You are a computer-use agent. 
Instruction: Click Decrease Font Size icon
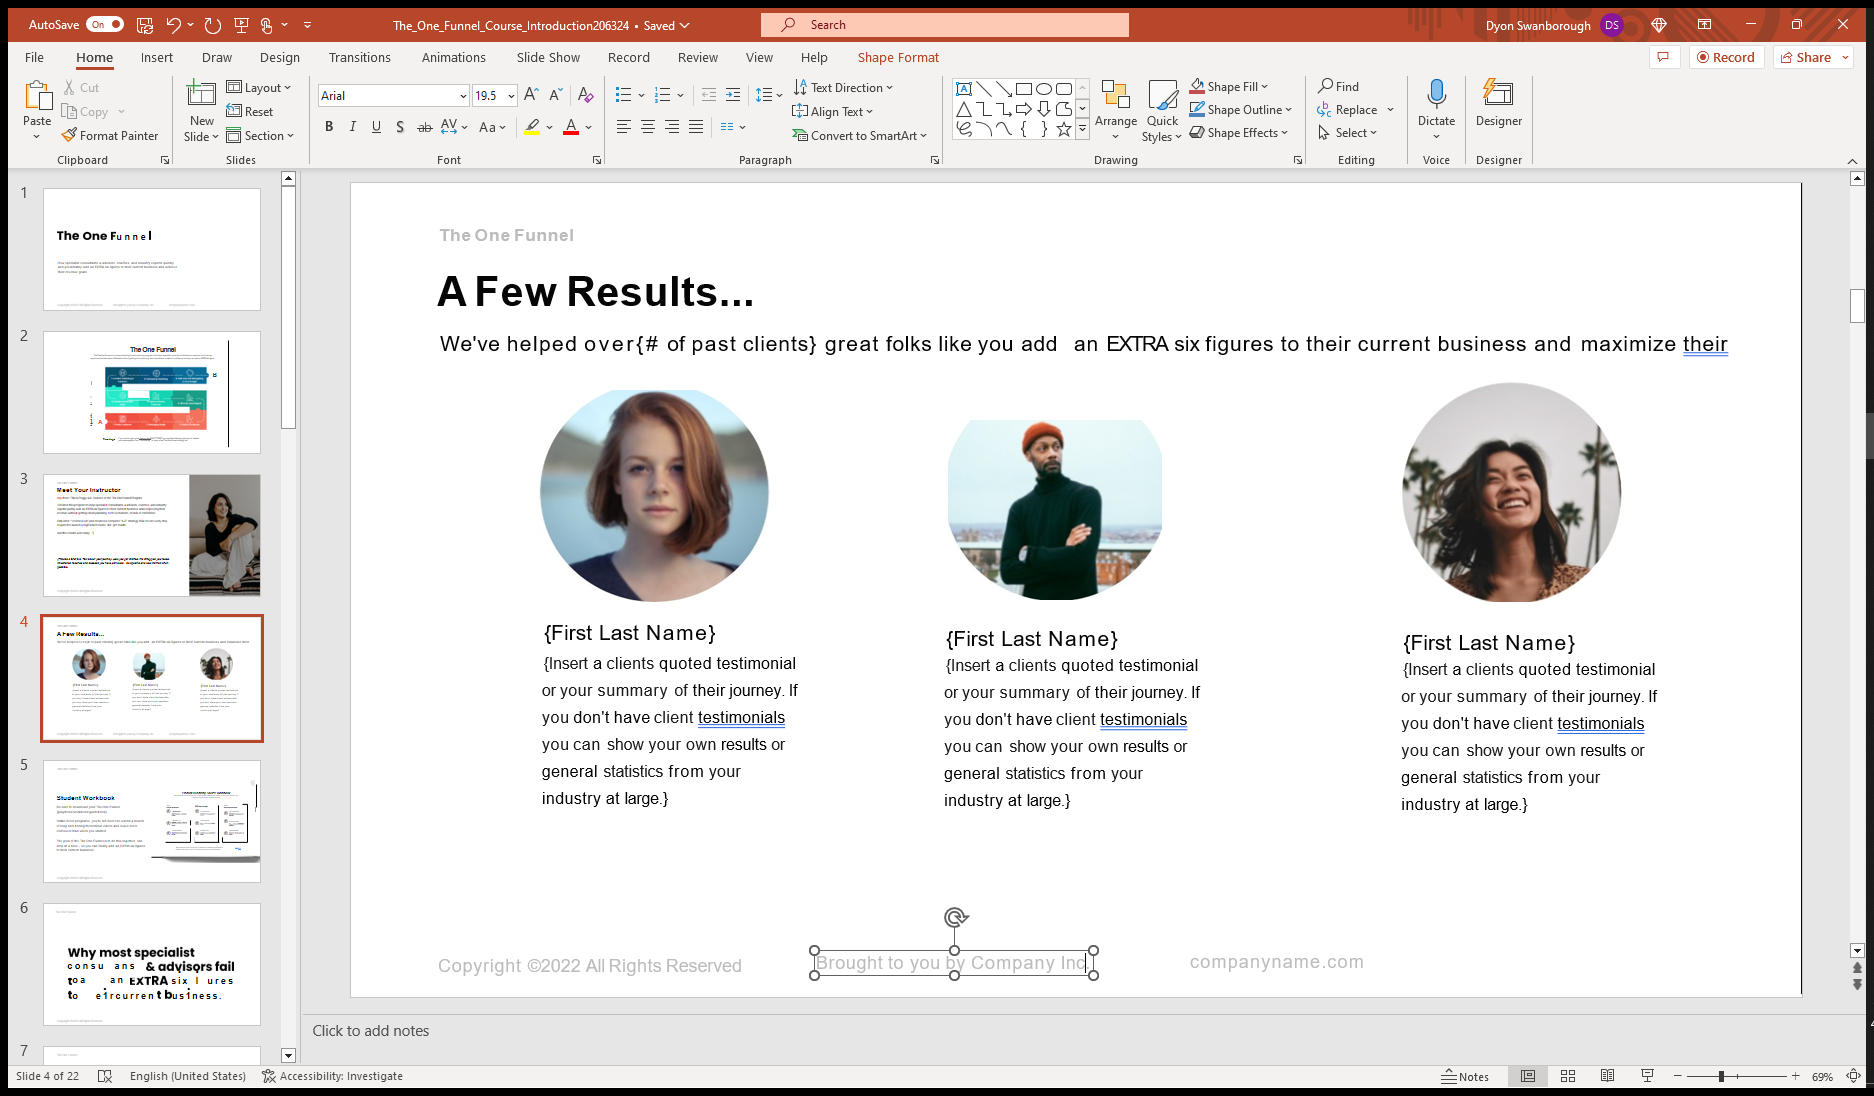pyautogui.click(x=555, y=95)
